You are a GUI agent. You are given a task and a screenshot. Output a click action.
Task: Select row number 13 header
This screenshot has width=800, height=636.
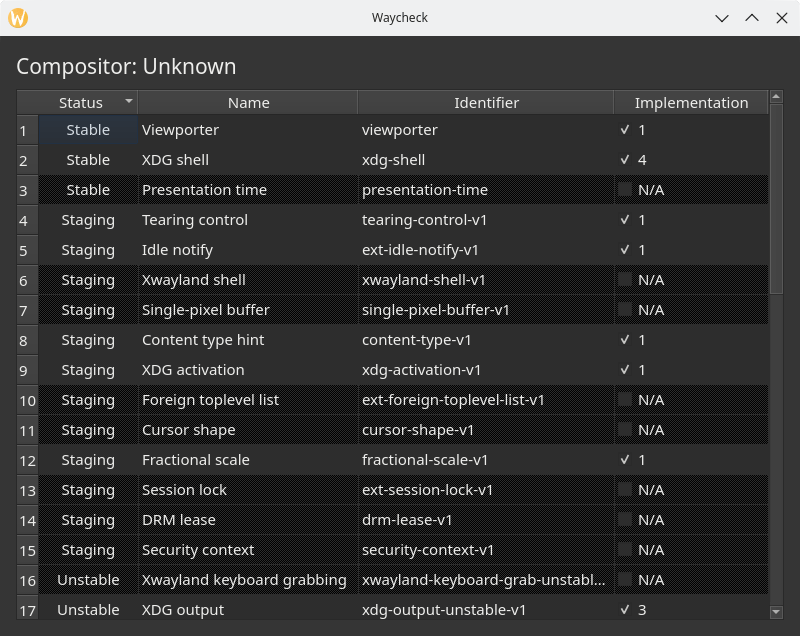[28, 490]
